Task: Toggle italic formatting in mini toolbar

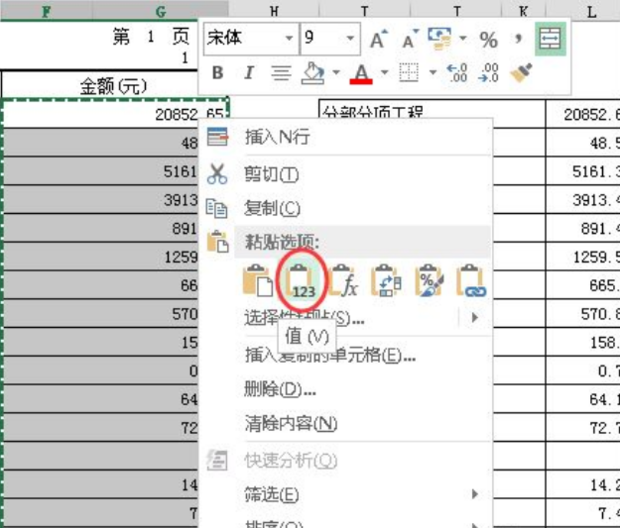Action: click(249, 73)
